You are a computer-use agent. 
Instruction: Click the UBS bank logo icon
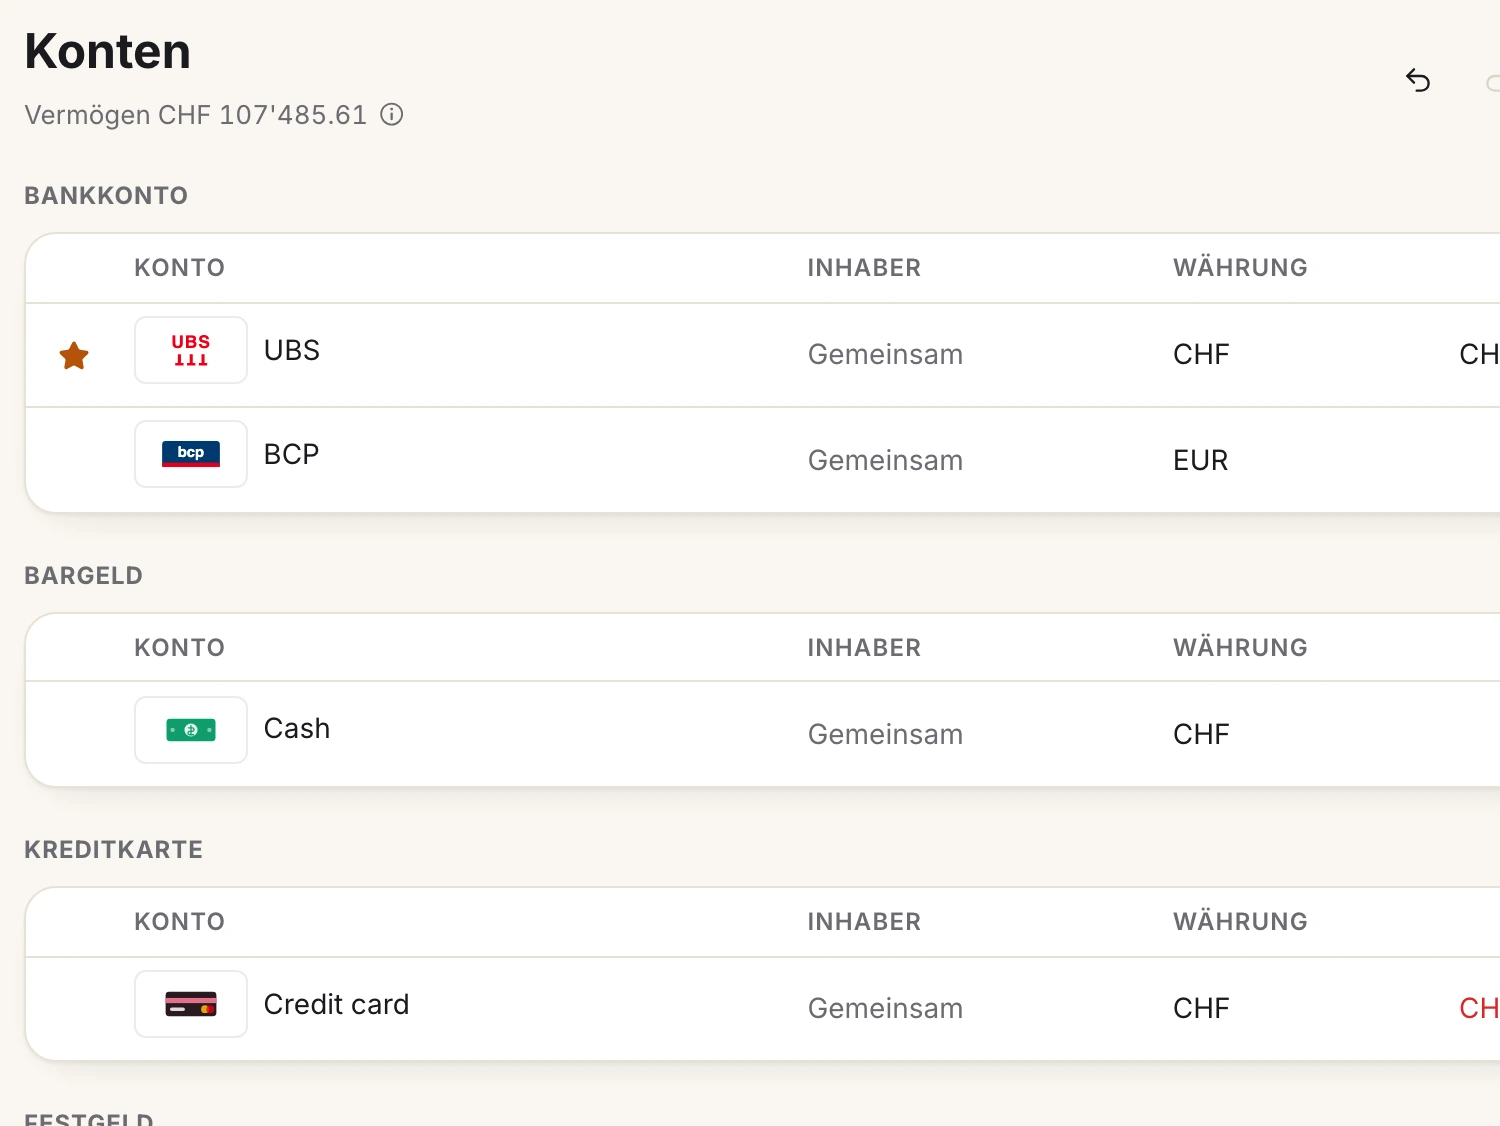click(x=191, y=350)
